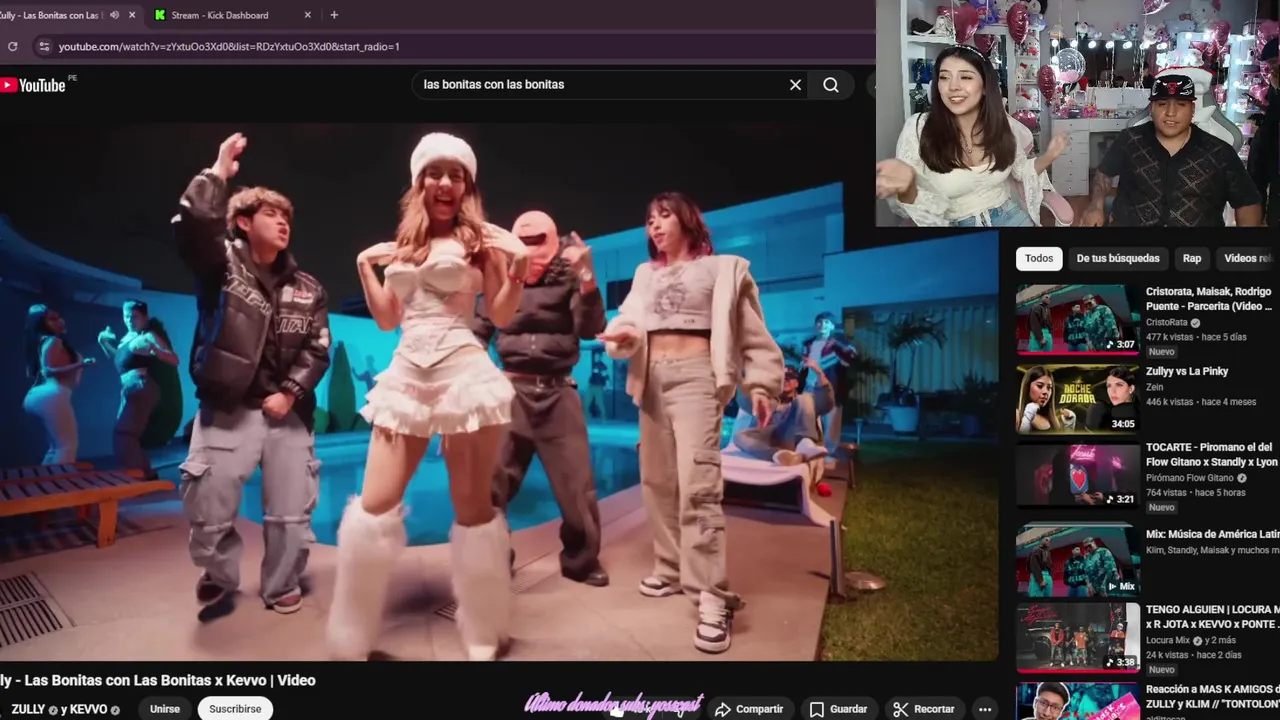
Task: Open the Mix: Música de América Latina thumbnail
Action: (x=1078, y=562)
